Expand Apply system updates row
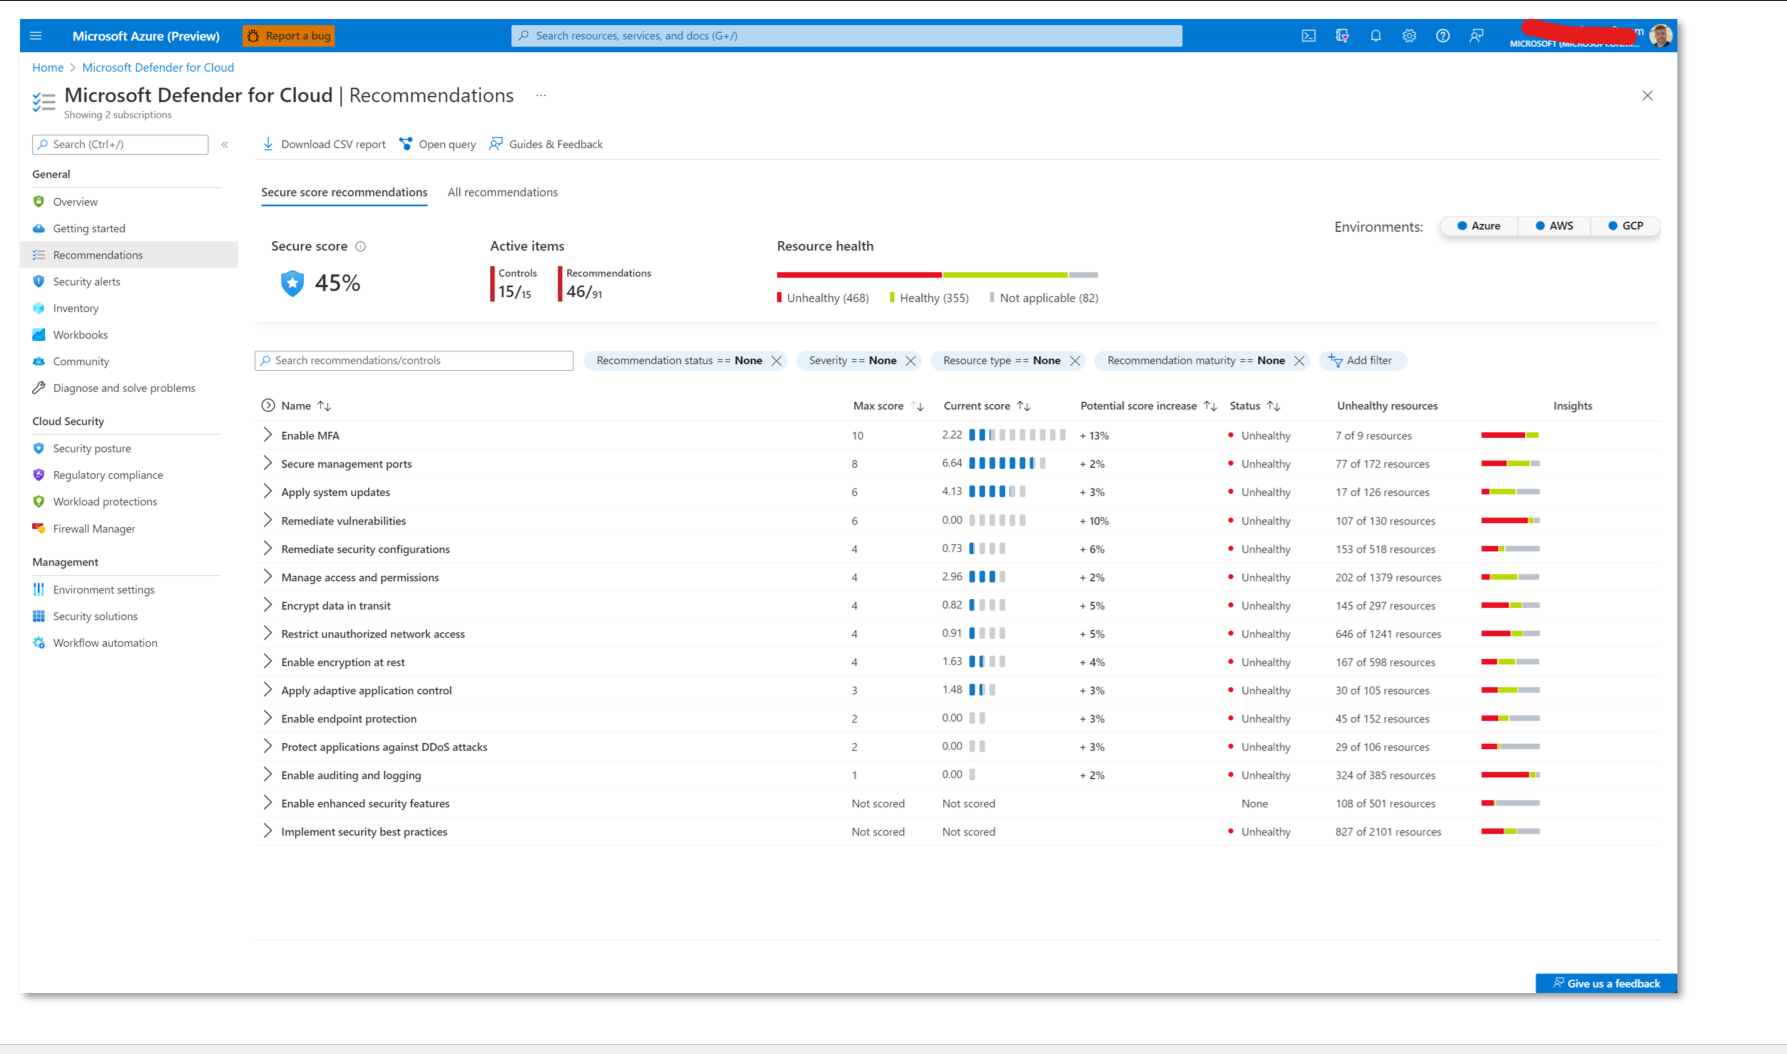Viewport: 1787px width, 1054px height. tap(267, 491)
